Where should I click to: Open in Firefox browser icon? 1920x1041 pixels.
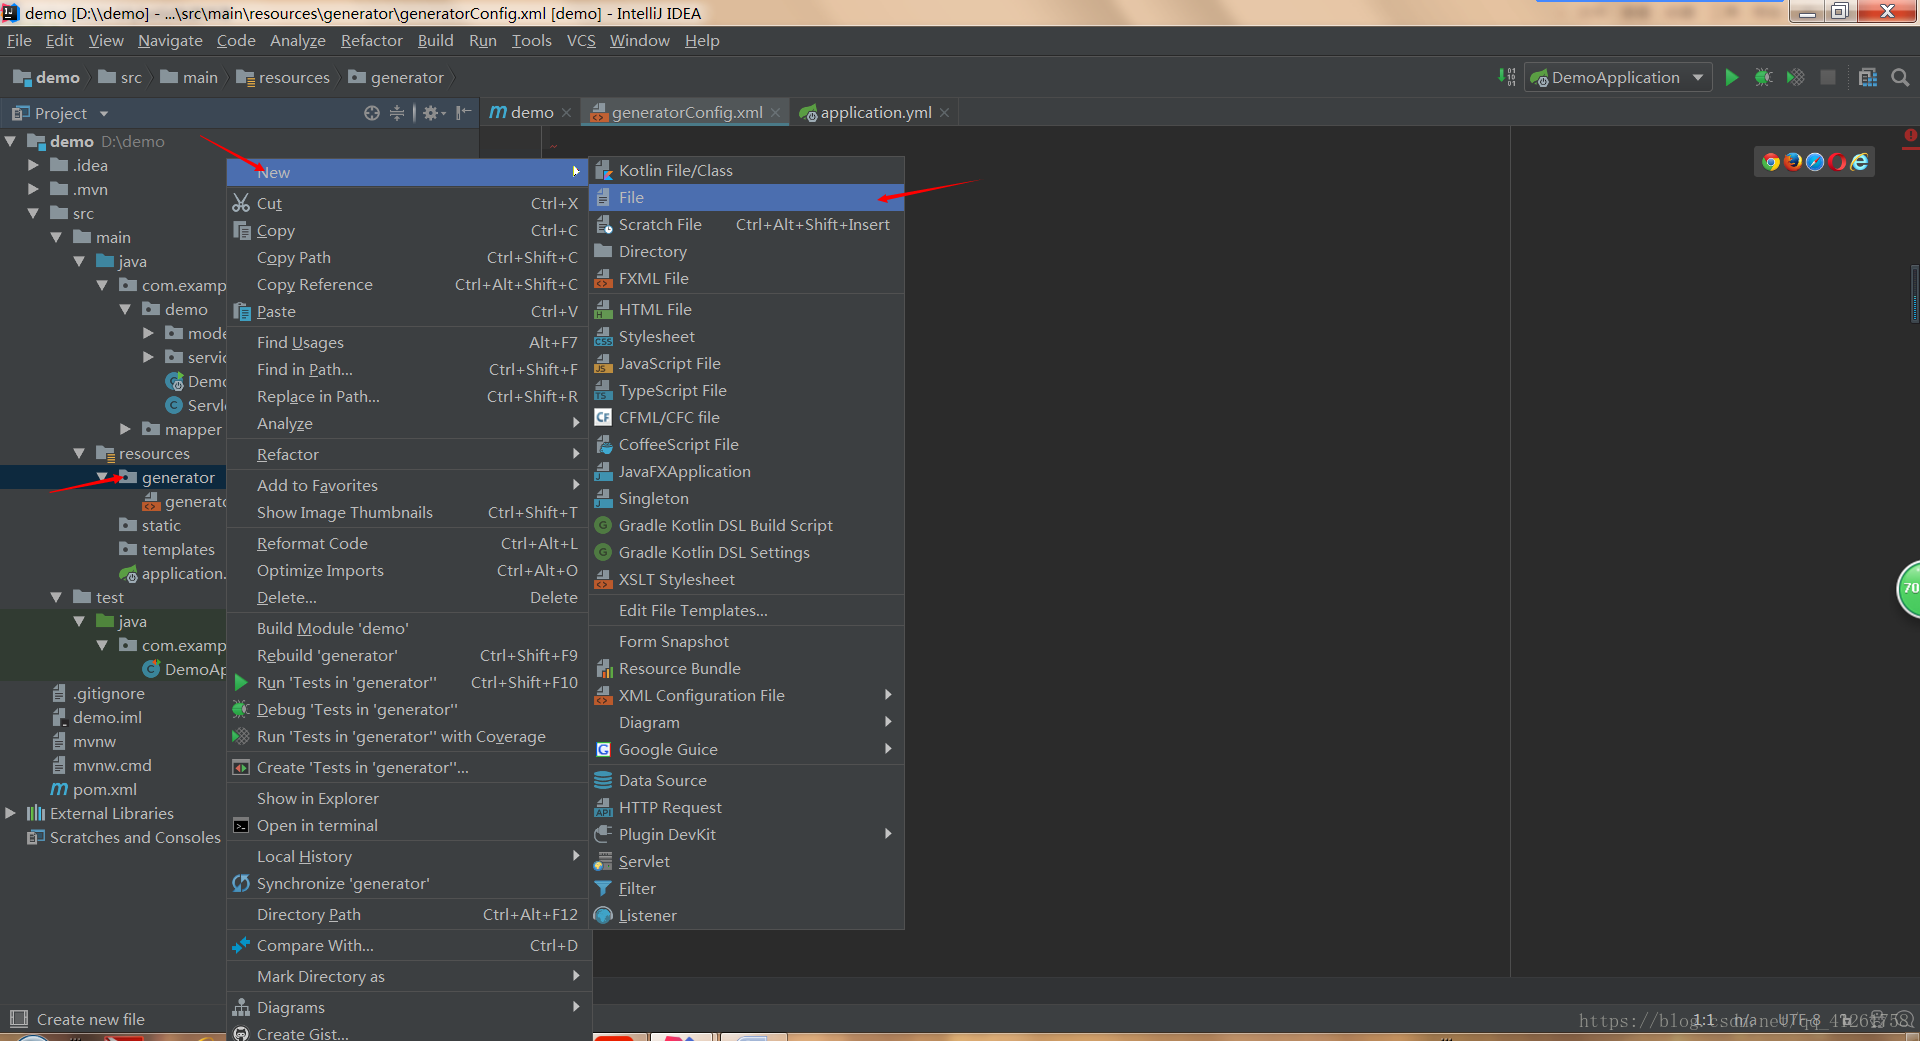point(1793,162)
